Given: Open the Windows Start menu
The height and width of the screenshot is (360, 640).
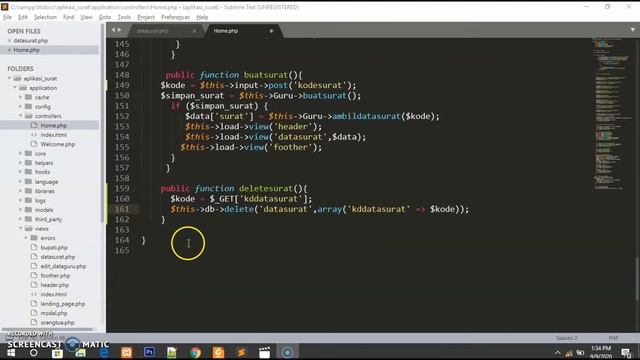Looking at the screenshot, I should click(x=11, y=353).
